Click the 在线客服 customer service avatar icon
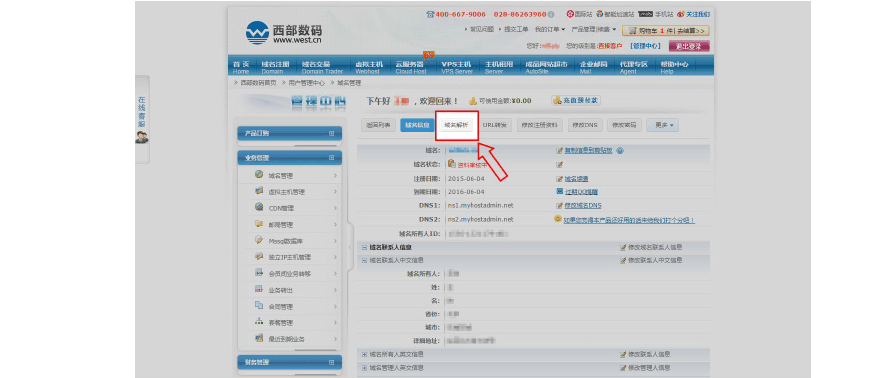This screenshot has width=893, height=378. pos(142,137)
